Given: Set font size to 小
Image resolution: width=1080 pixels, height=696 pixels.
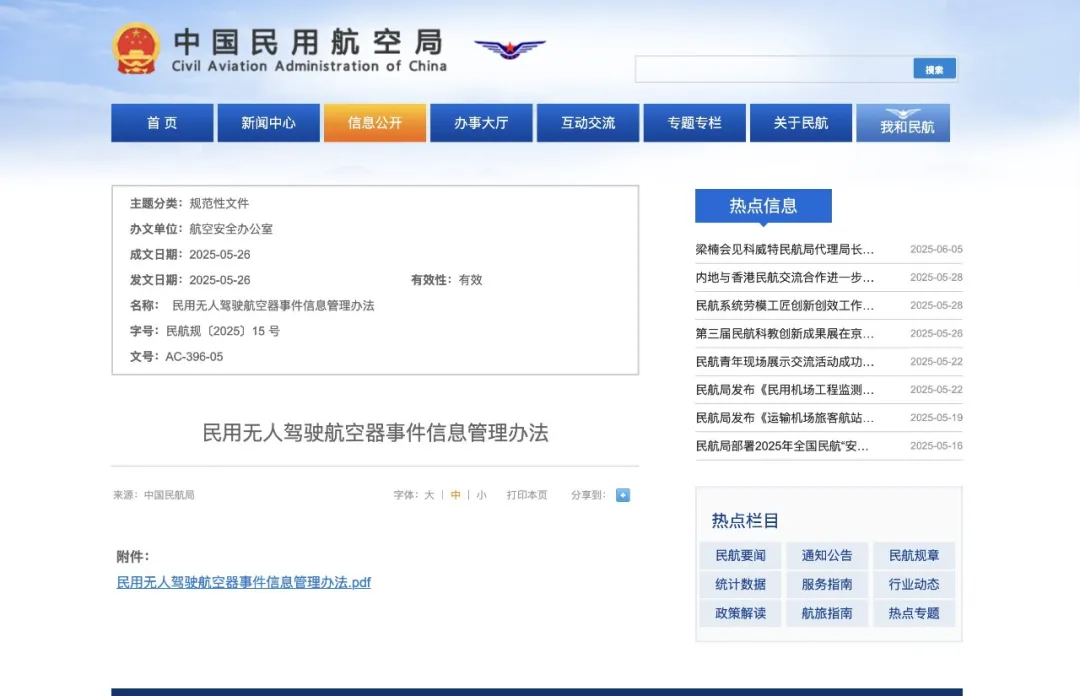Looking at the screenshot, I should click(x=481, y=495).
